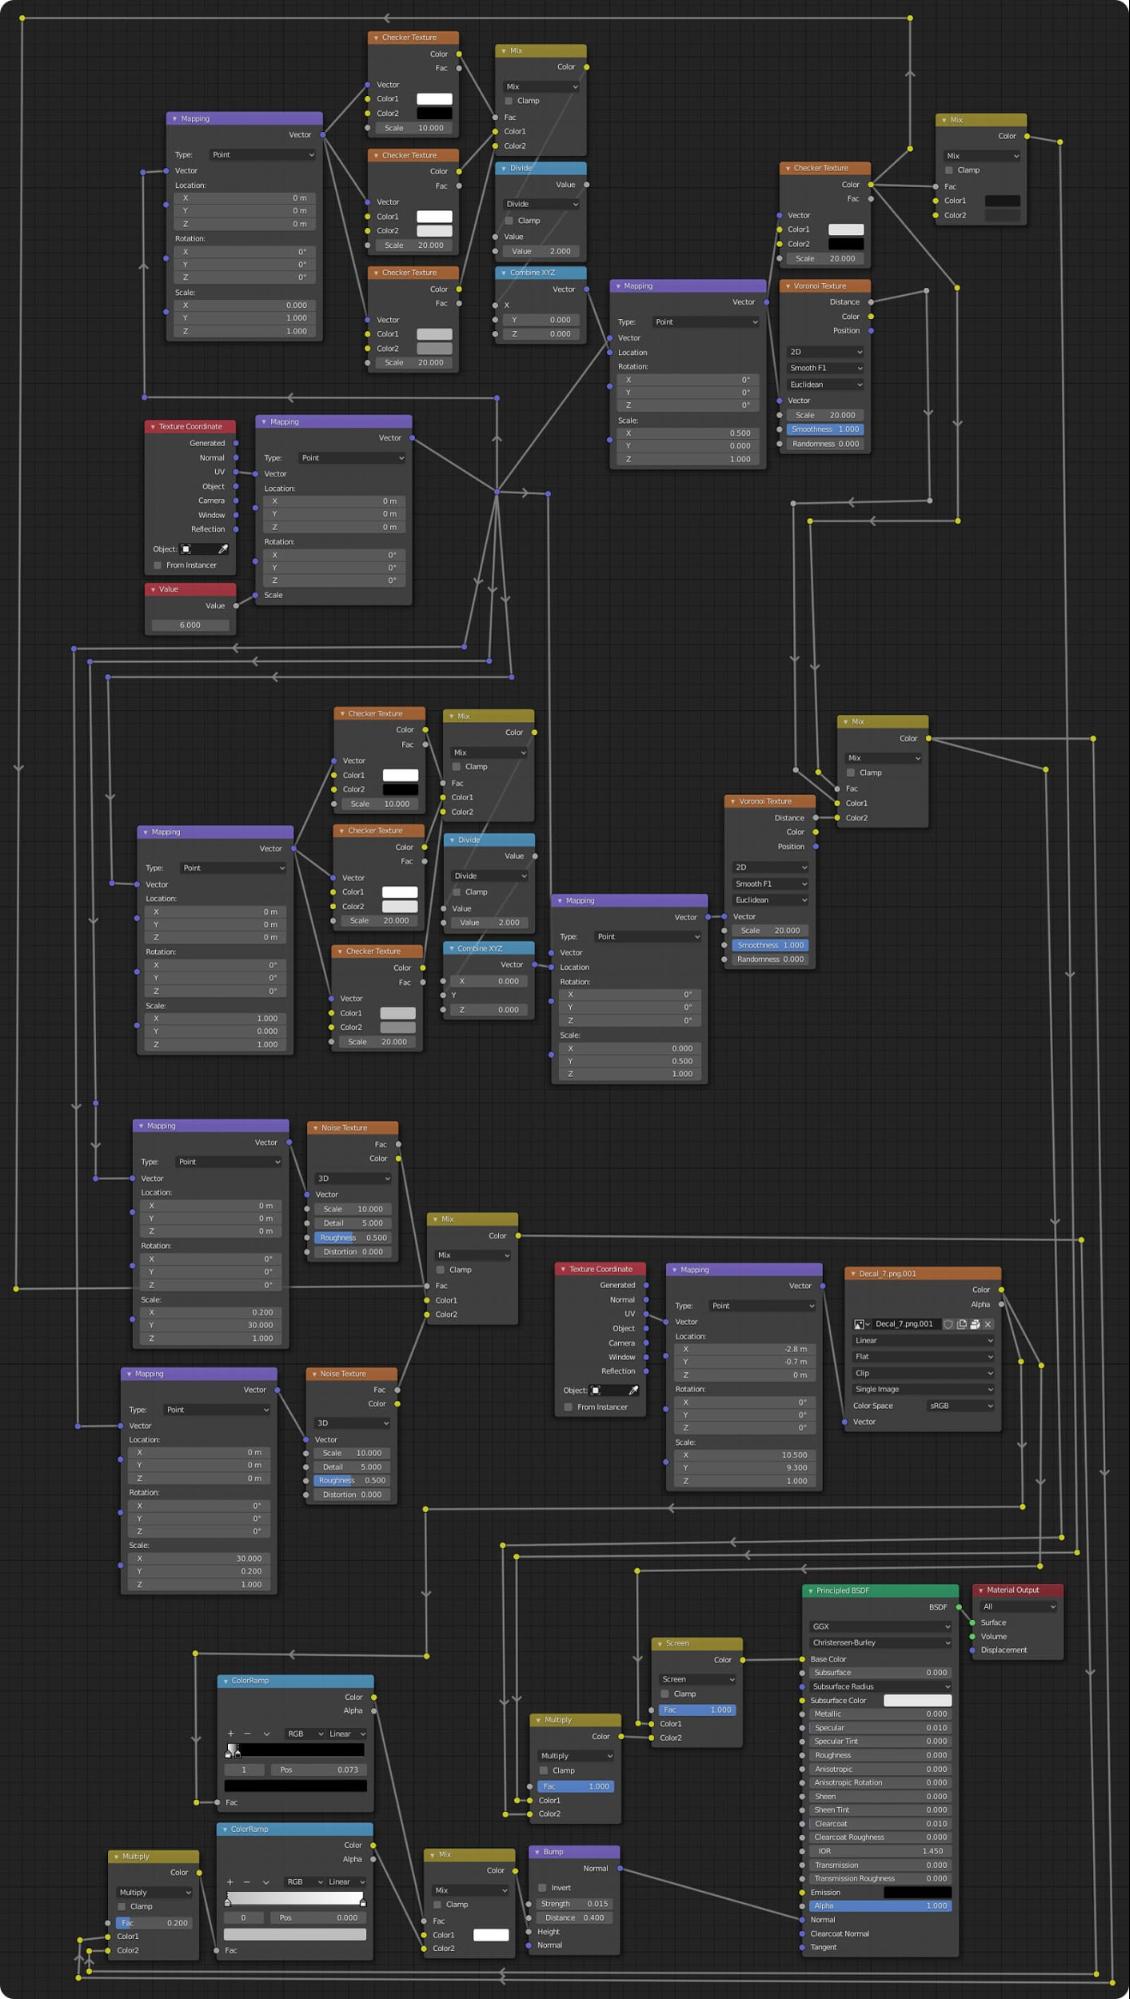
Task: Add a stop with plus on ColorRamp Pos 0.073
Action: pos(231,1734)
